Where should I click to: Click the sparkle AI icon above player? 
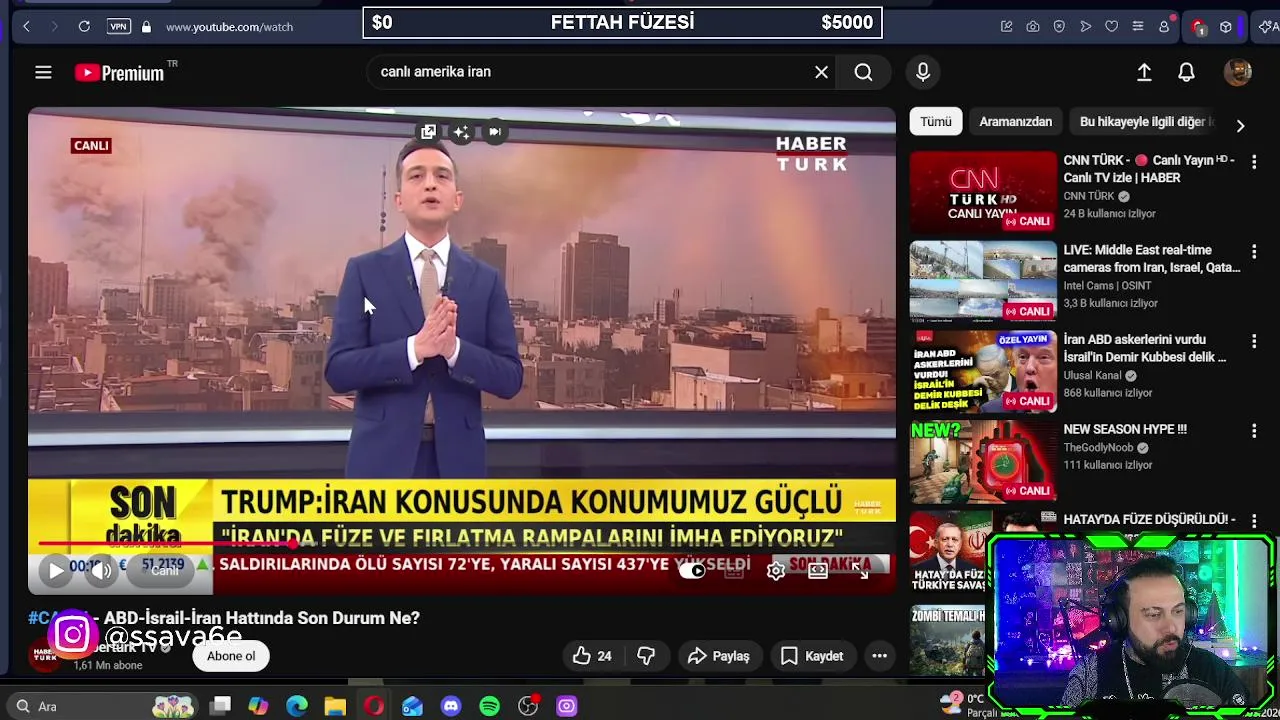[x=461, y=132]
